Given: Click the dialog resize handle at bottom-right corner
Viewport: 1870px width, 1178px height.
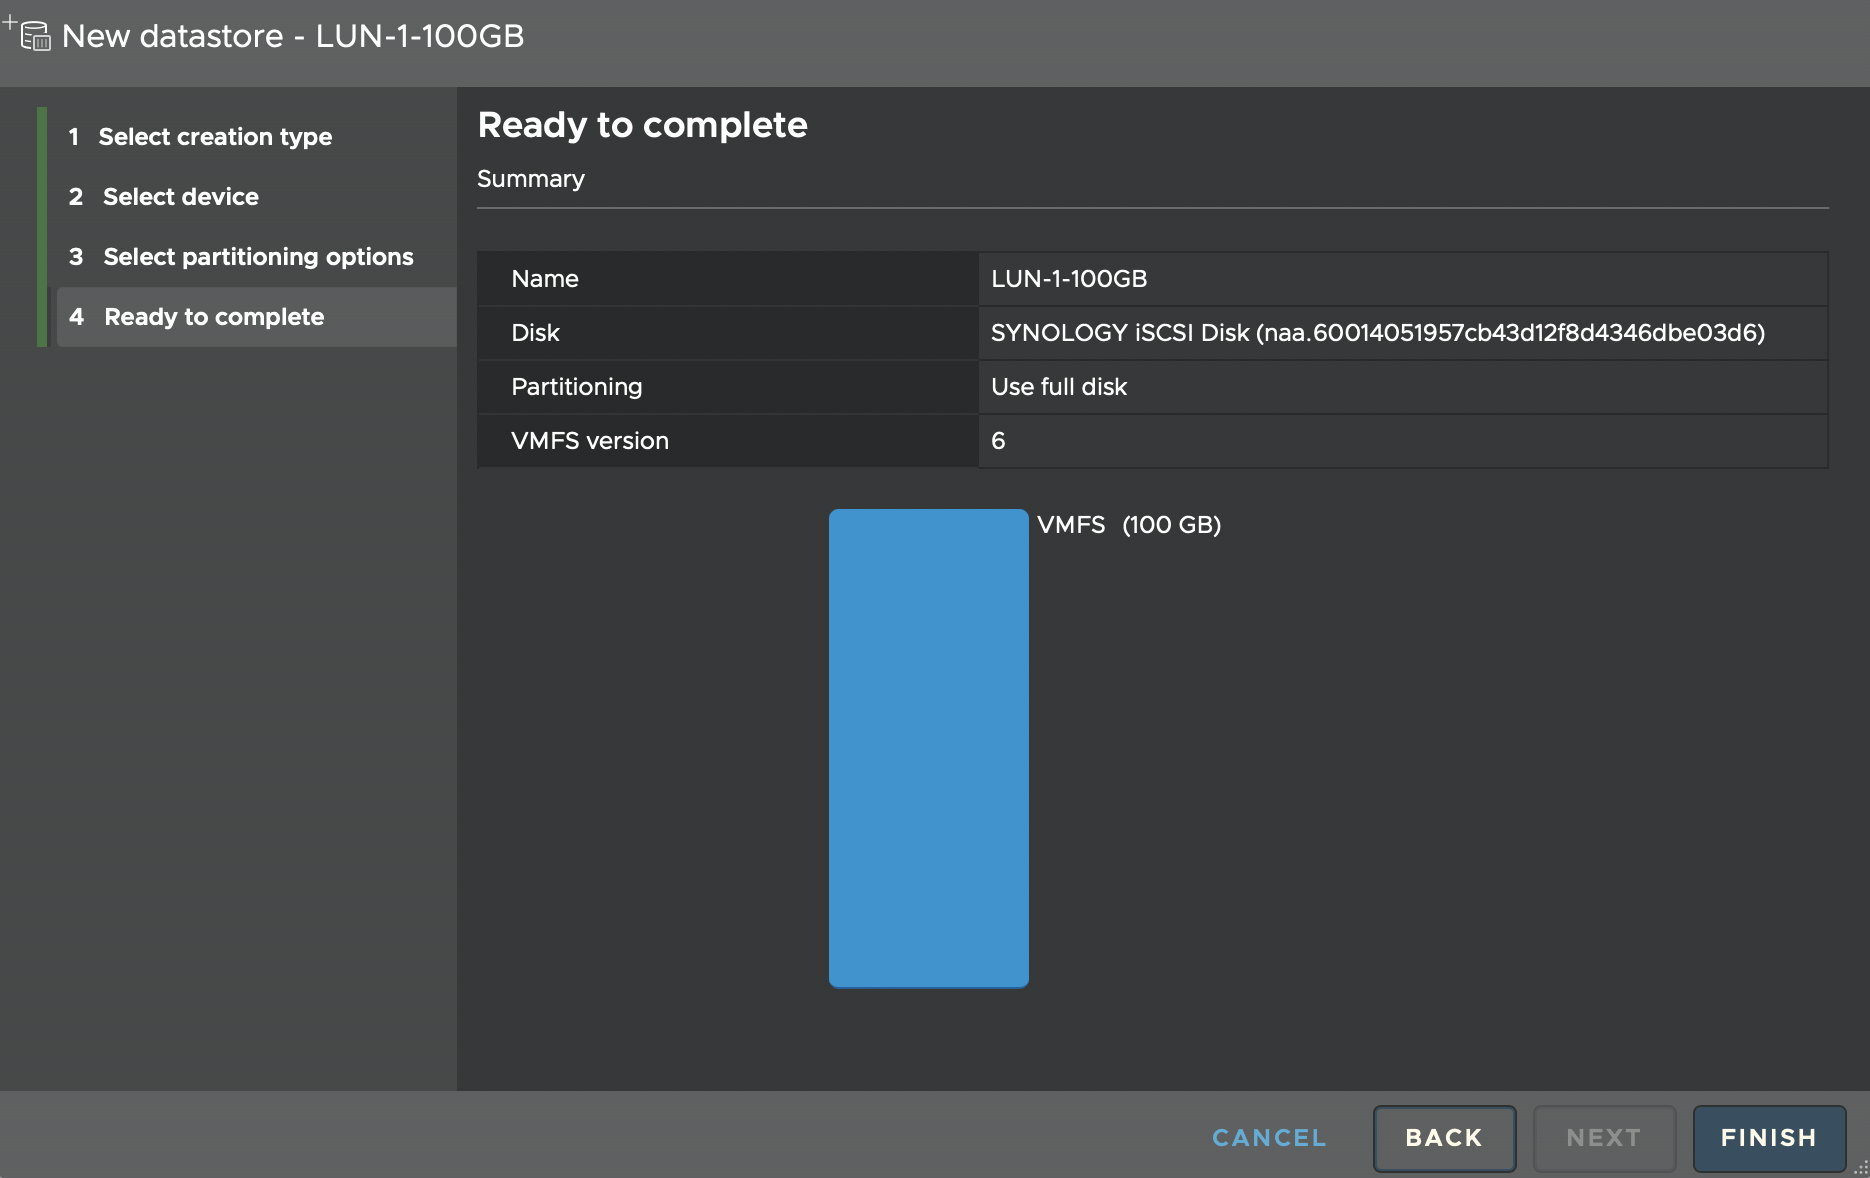Looking at the screenshot, I should (x=1861, y=1170).
